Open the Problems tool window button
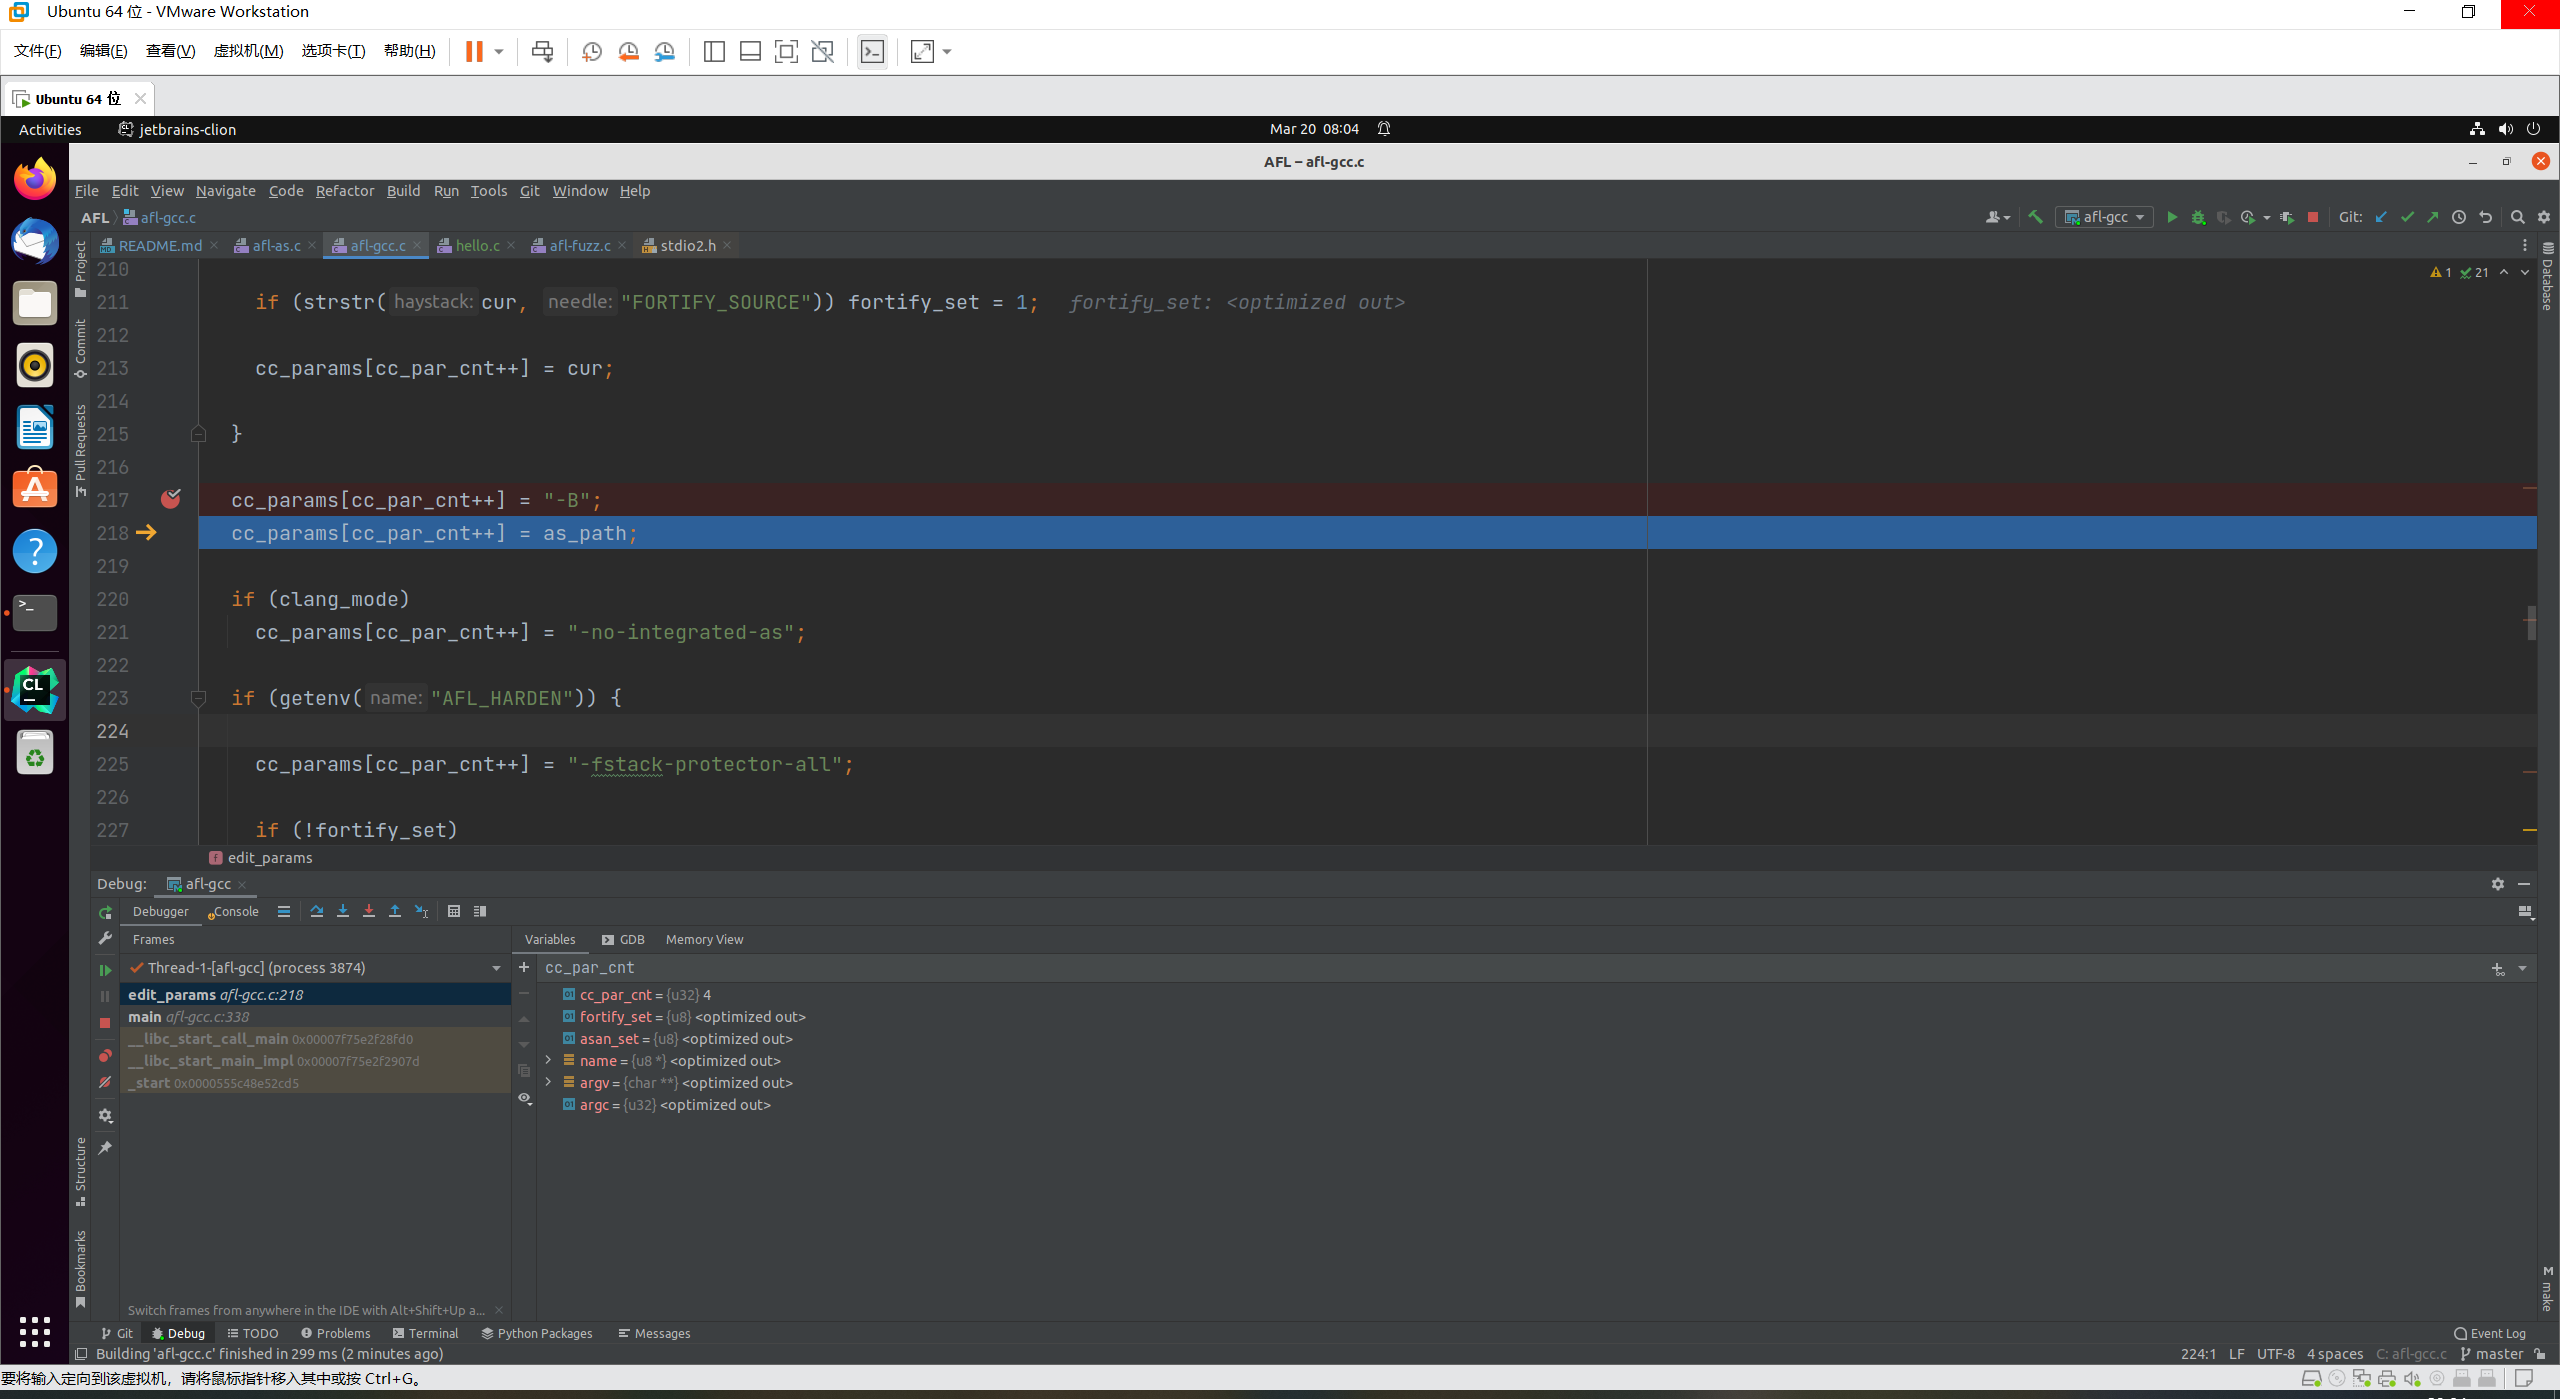 [335, 1334]
